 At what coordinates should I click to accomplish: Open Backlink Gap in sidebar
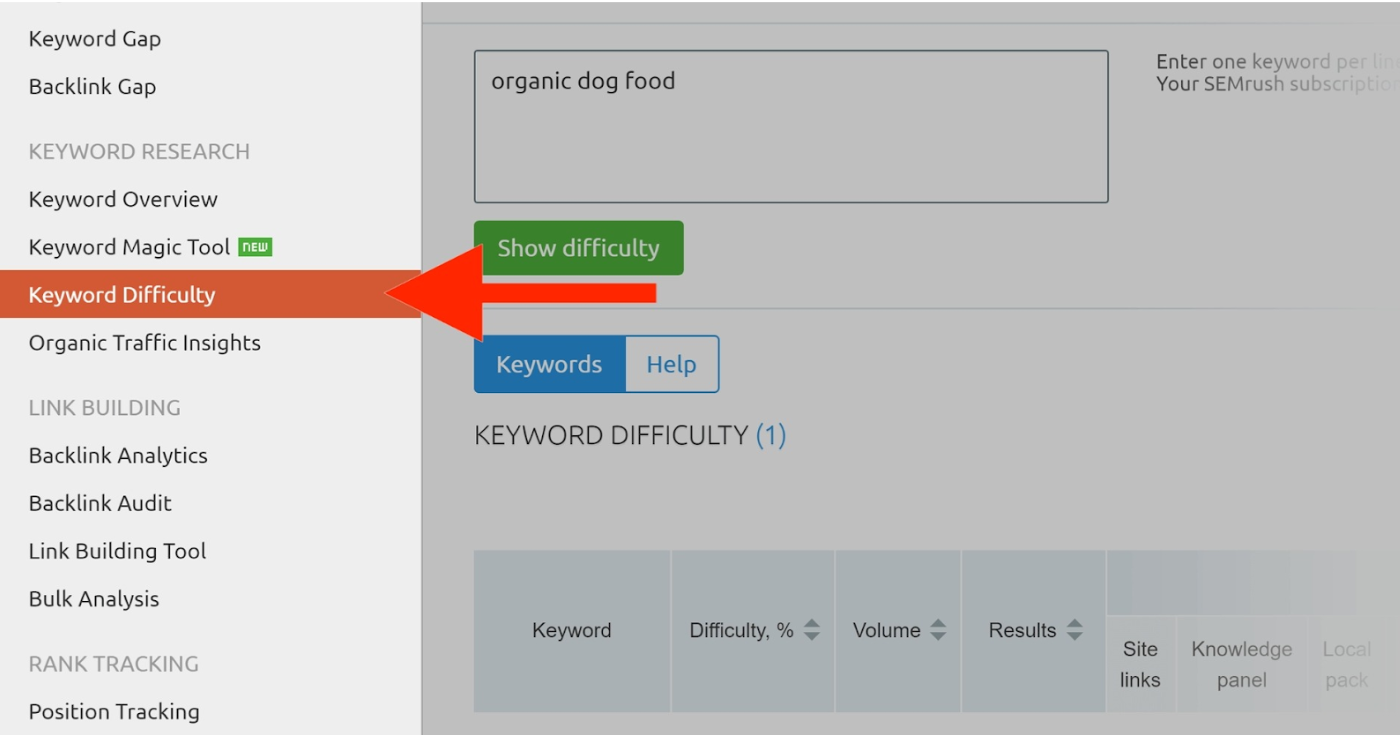point(92,87)
